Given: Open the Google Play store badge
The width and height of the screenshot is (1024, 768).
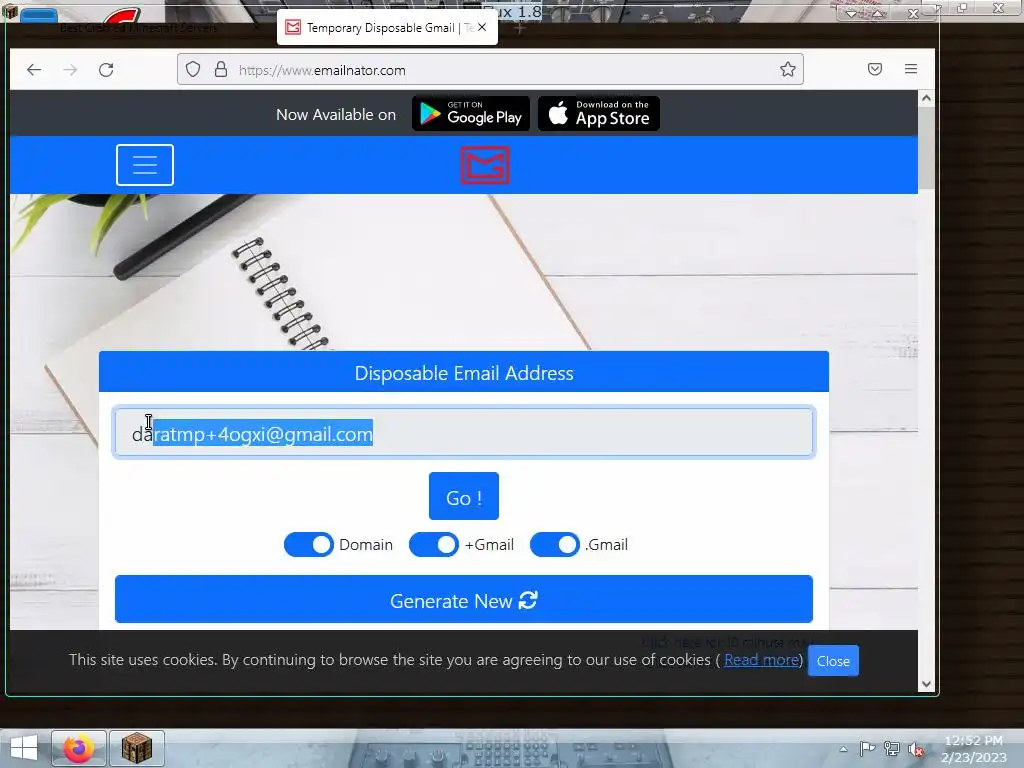Looking at the screenshot, I should (x=471, y=114).
